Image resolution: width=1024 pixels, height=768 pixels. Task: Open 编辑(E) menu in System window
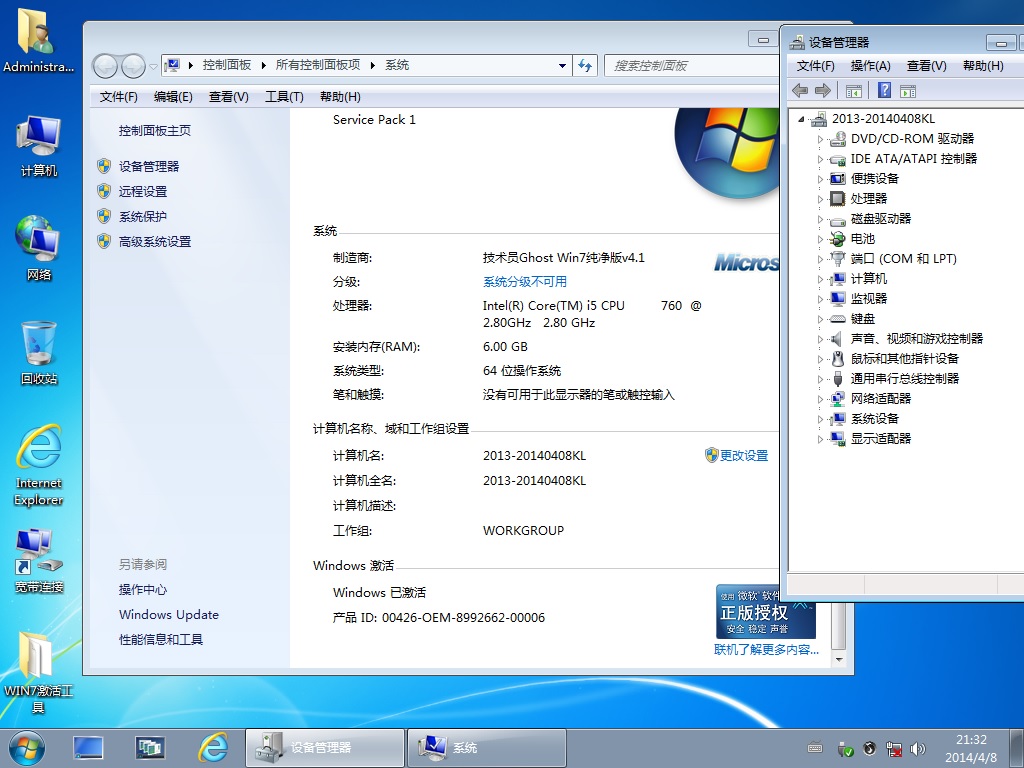[173, 97]
